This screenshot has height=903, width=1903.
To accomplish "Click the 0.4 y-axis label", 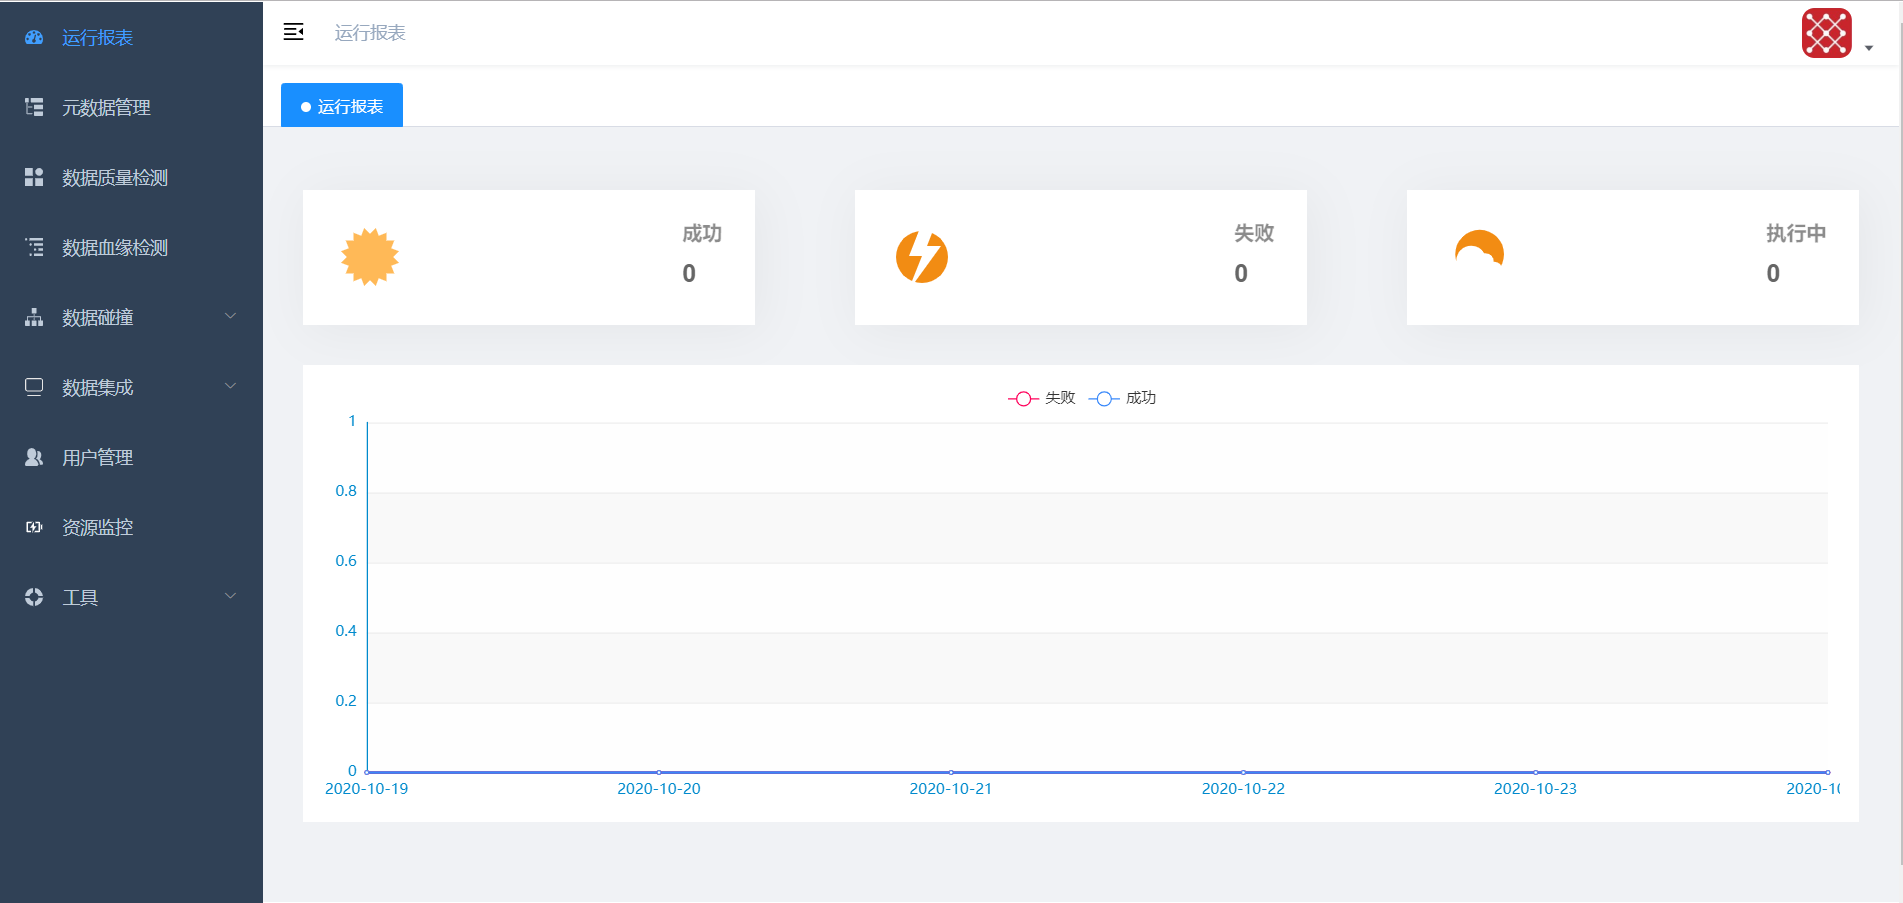I will coord(346,631).
